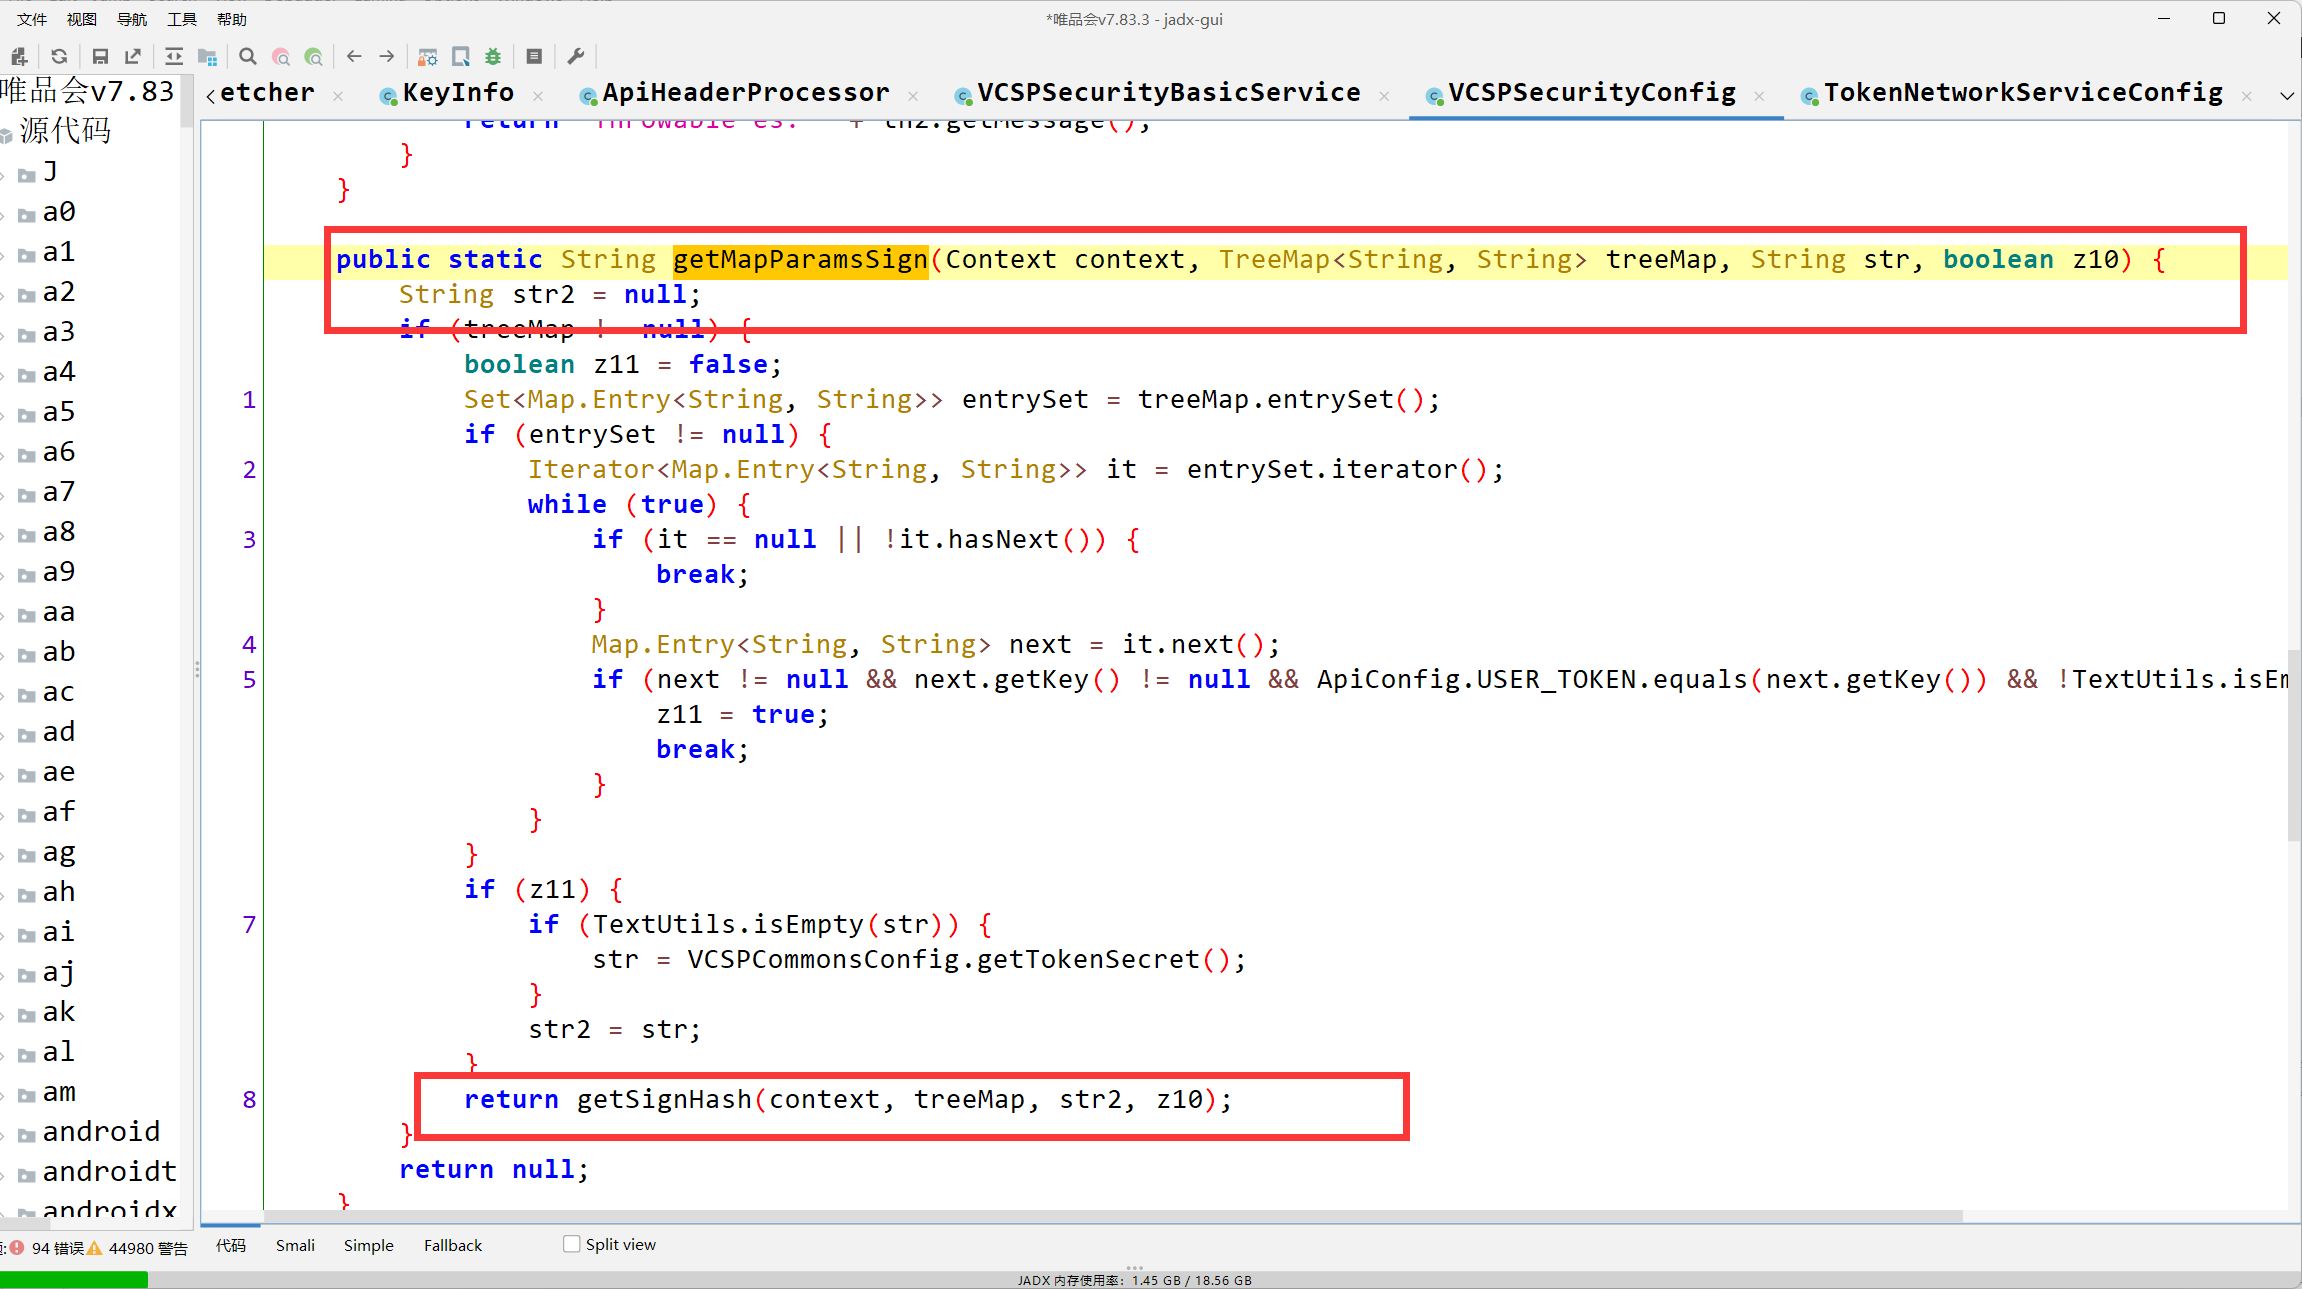The height and width of the screenshot is (1289, 2302).
Task: Click the Open file icon in toolbar
Action: [x=18, y=56]
